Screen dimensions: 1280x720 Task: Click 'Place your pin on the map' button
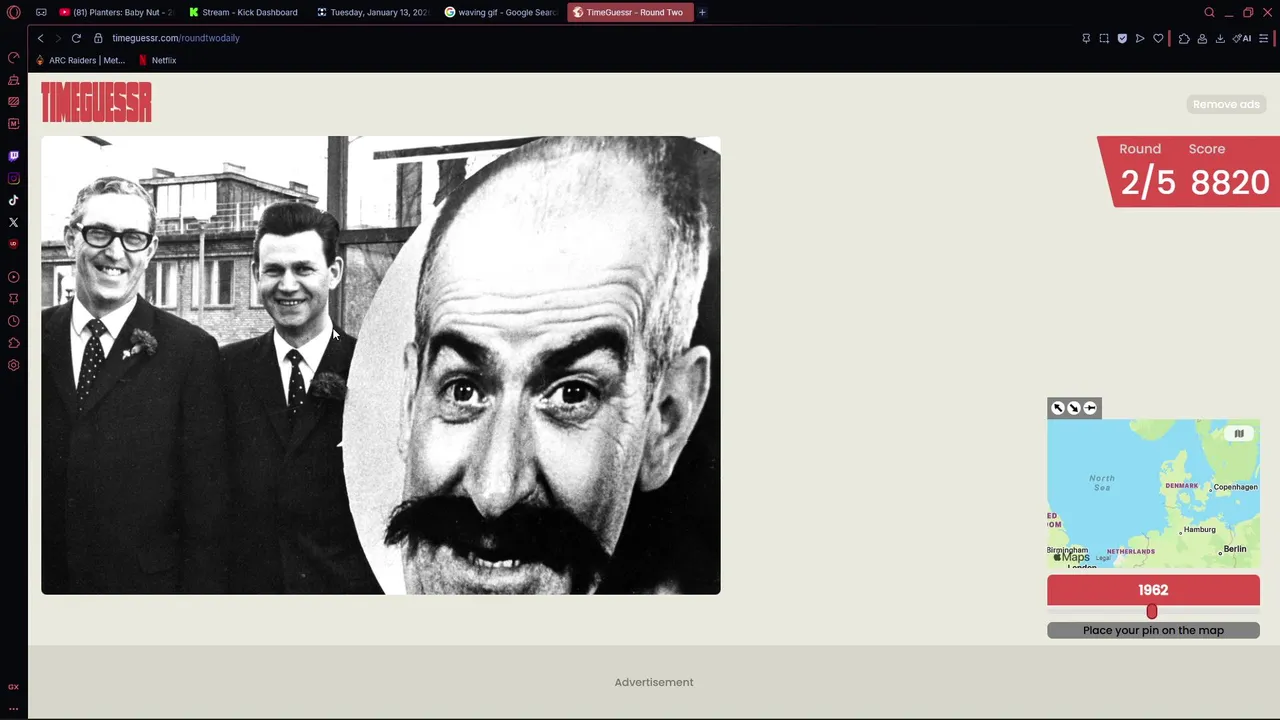pos(1153,630)
